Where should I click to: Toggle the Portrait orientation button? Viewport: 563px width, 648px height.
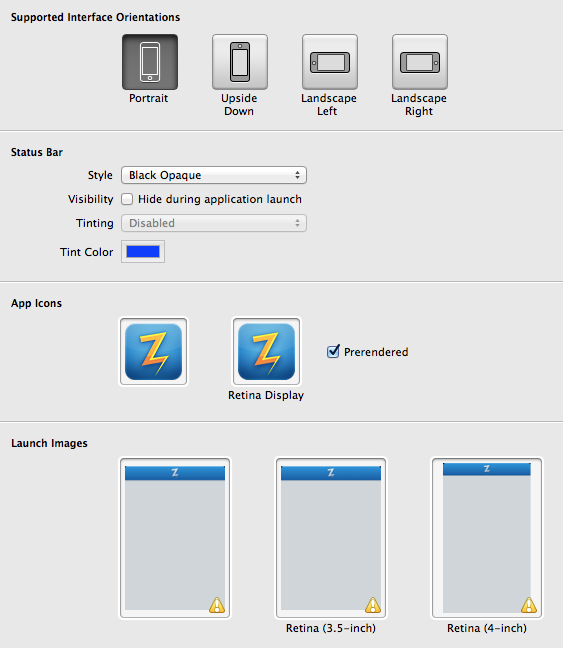pos(150,62)
